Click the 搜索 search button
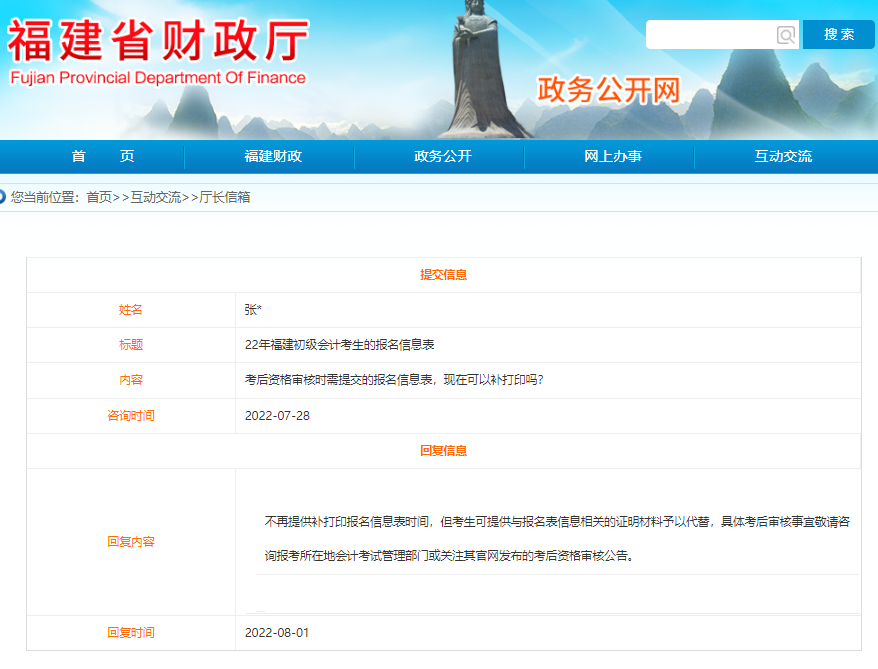Viewport: 878px width, 669px height. coord(838,33)
